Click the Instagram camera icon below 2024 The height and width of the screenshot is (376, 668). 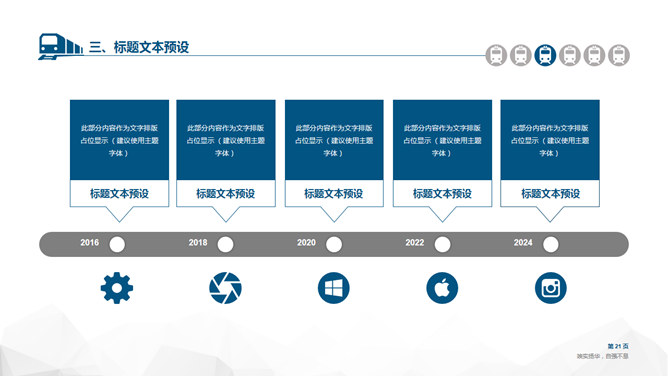click(550, 288)
